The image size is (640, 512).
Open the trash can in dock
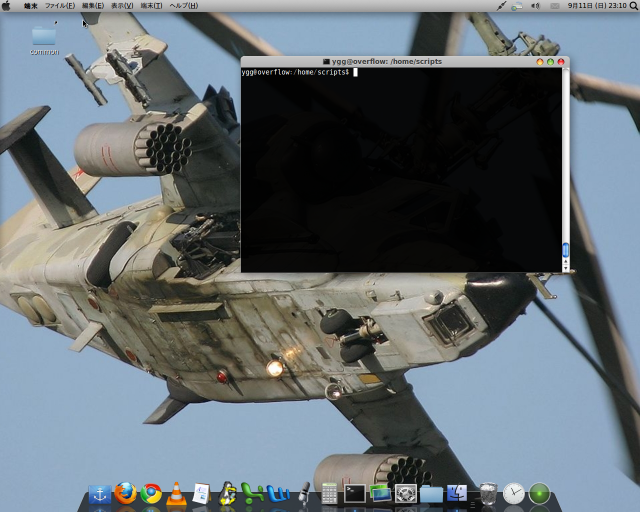click(x=487, y=493)
